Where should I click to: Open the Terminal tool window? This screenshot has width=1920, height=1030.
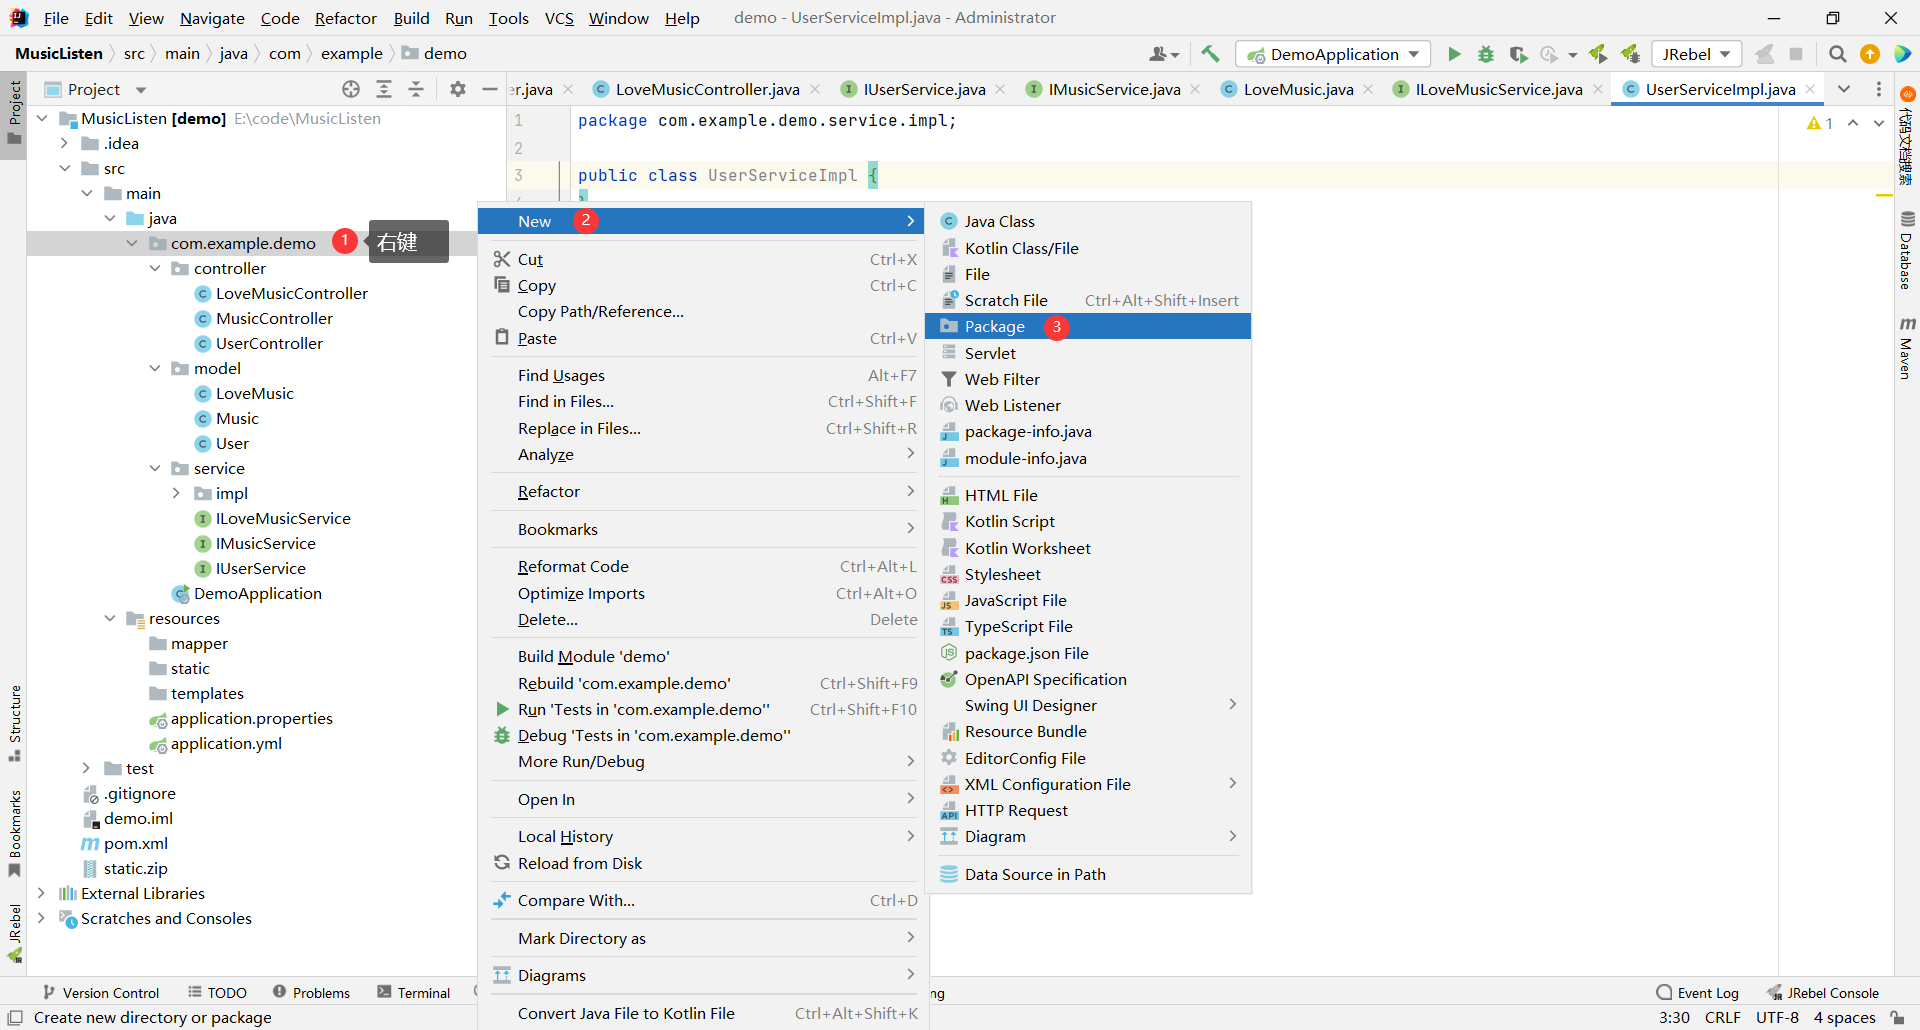(x=414, y=993)
